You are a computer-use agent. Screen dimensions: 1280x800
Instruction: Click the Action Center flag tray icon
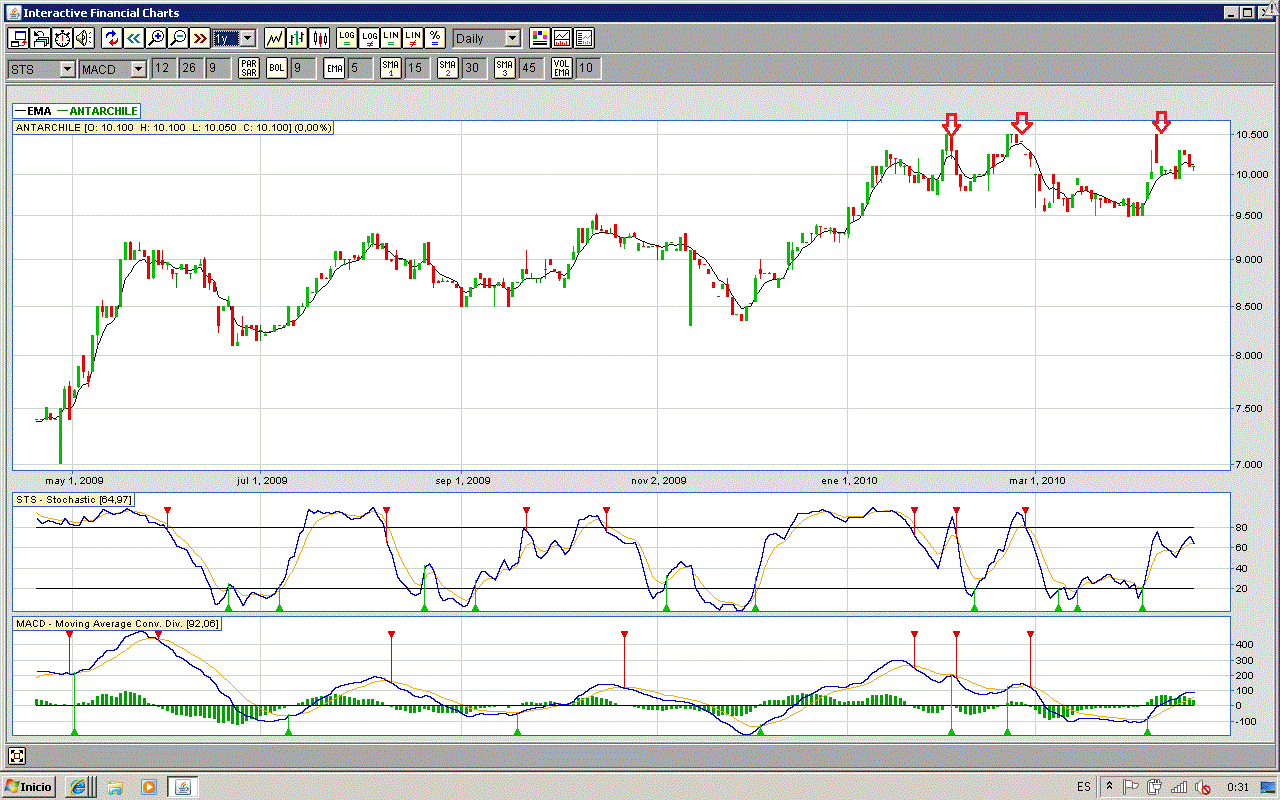(1131, 787)
